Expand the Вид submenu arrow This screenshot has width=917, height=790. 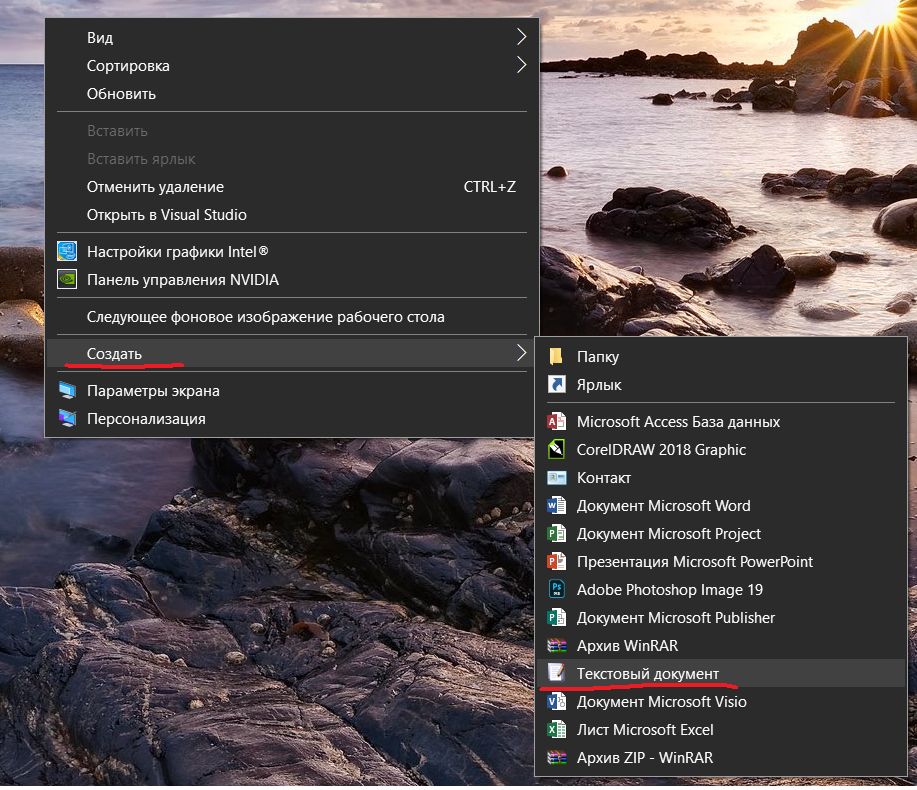click(x=521, y=37)
